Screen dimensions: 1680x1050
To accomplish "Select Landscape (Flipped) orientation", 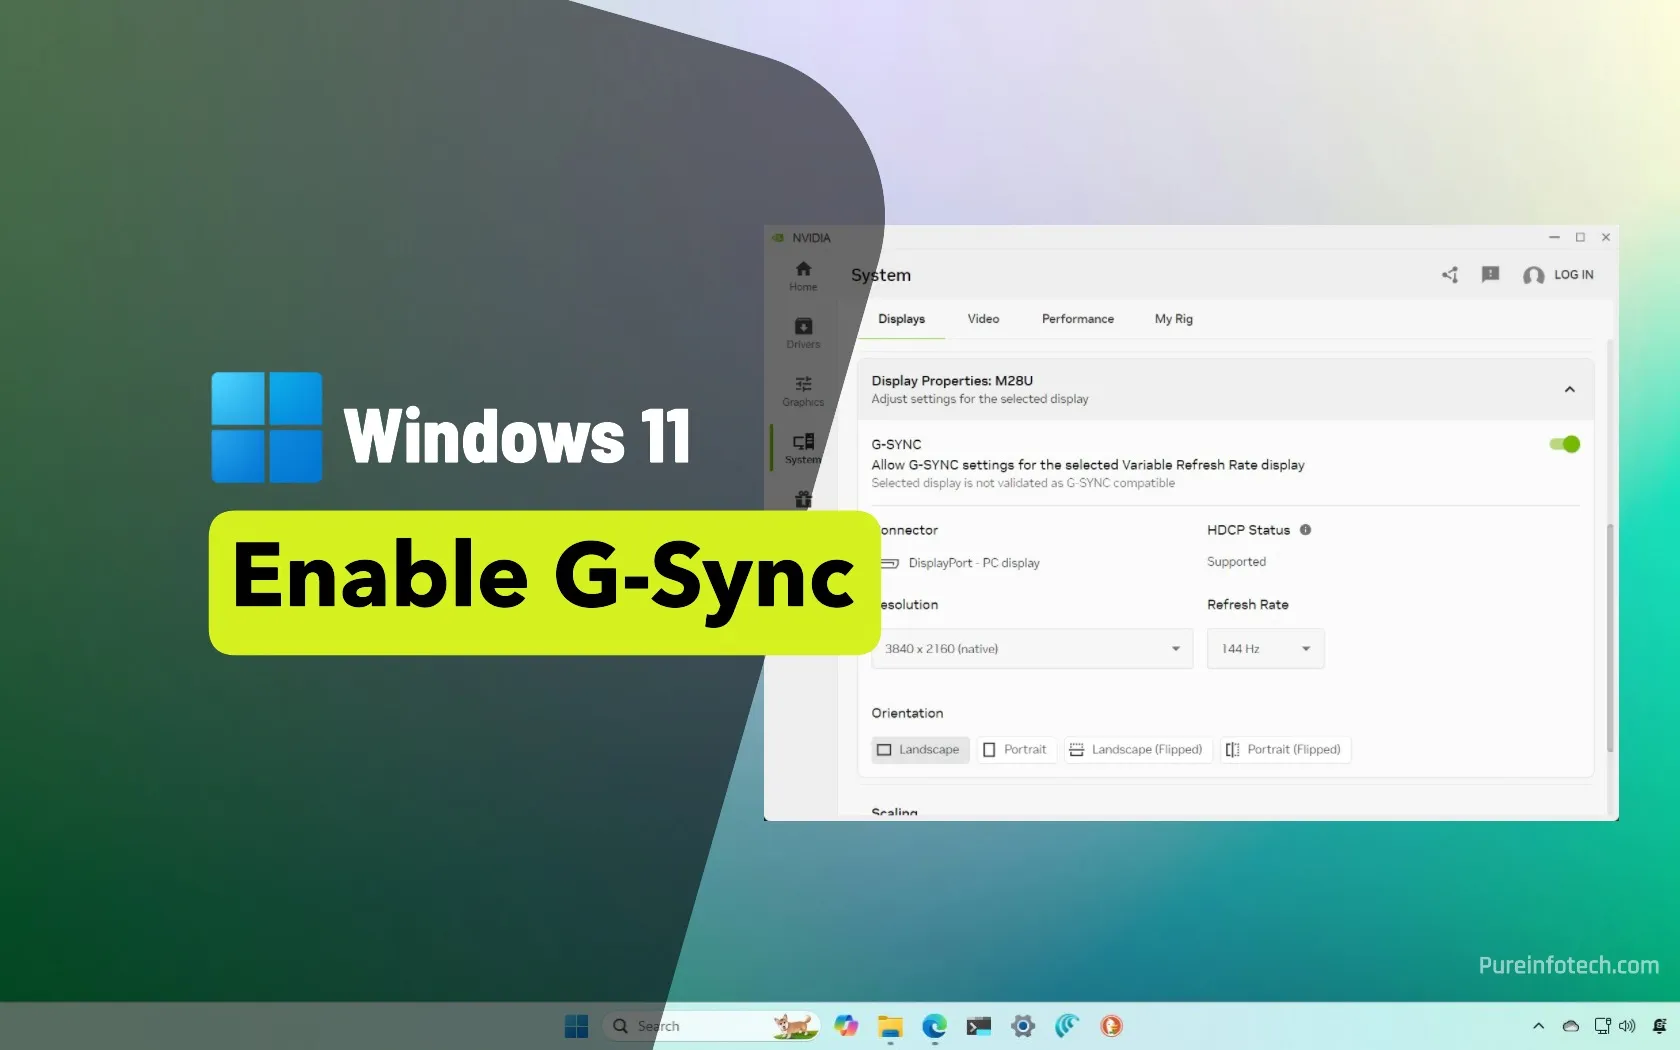I will (x=1136, y=749).
